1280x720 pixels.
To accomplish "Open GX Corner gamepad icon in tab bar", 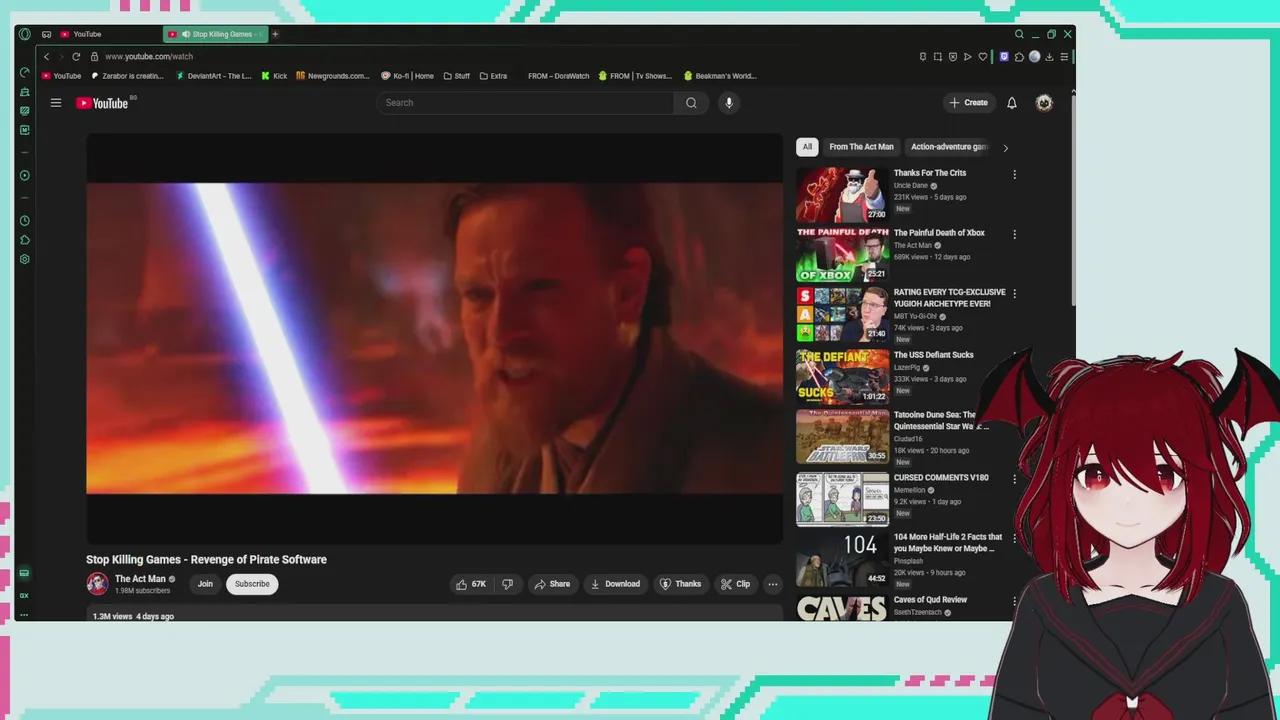I will click(x=46, y=34).
